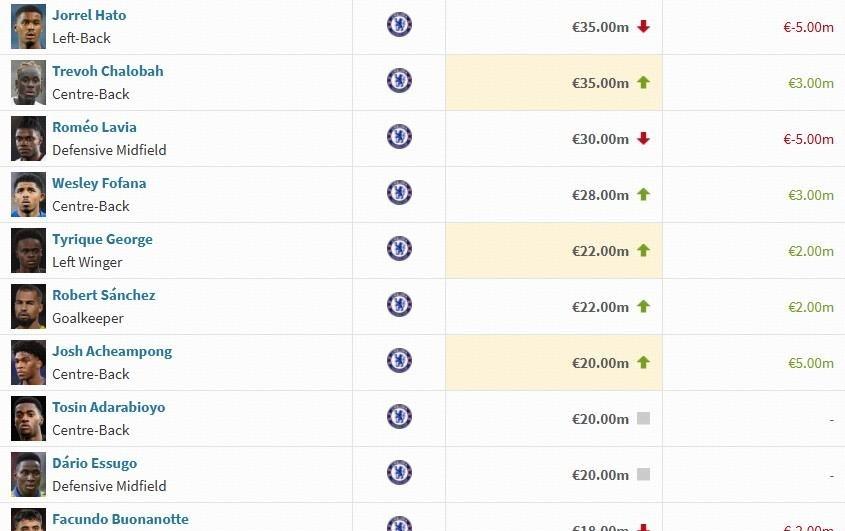Click Roméo Lavia's portrait thumbnail

[x=29, y=139]
